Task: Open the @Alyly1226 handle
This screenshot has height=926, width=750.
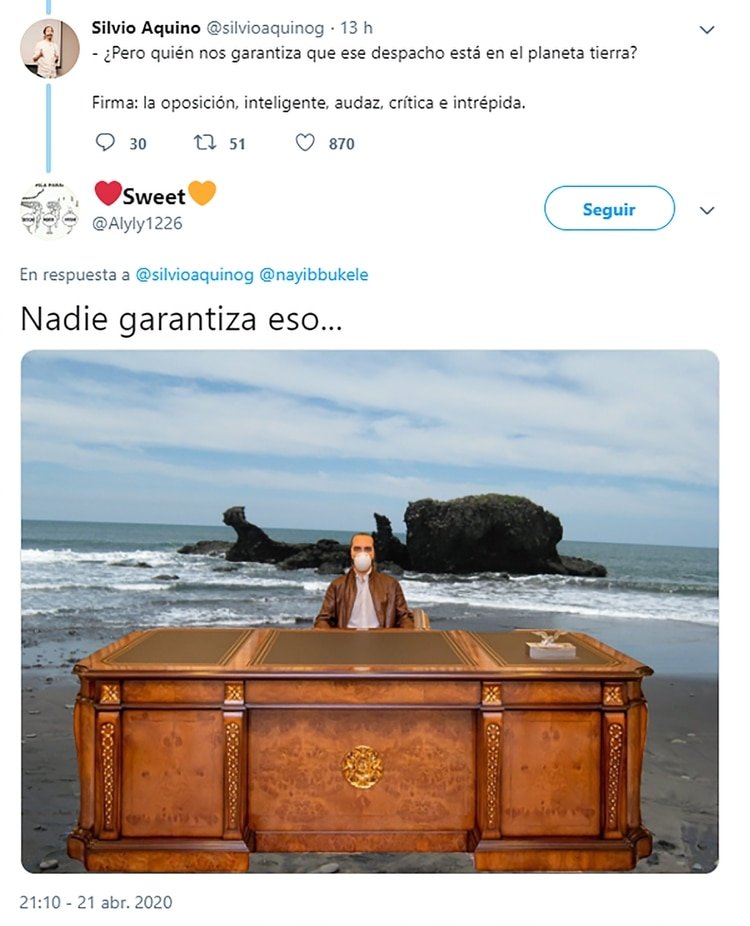Action: coord(137,224)
